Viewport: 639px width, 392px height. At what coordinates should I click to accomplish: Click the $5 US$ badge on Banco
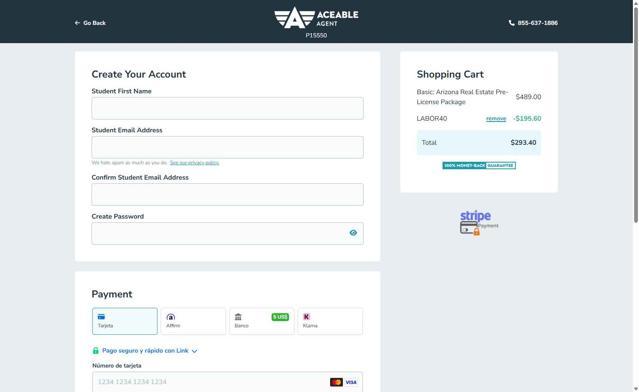[280, 317]
